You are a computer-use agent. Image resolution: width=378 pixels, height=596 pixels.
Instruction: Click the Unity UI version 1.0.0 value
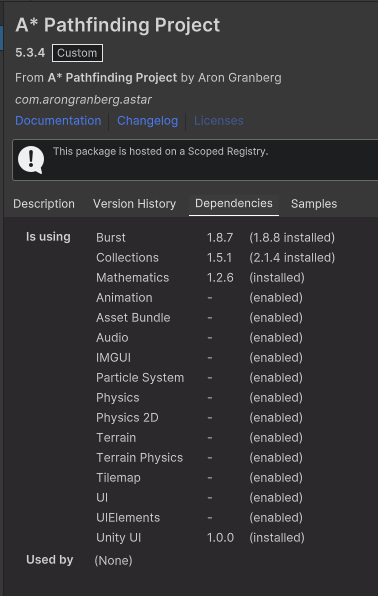click(221, 538)
